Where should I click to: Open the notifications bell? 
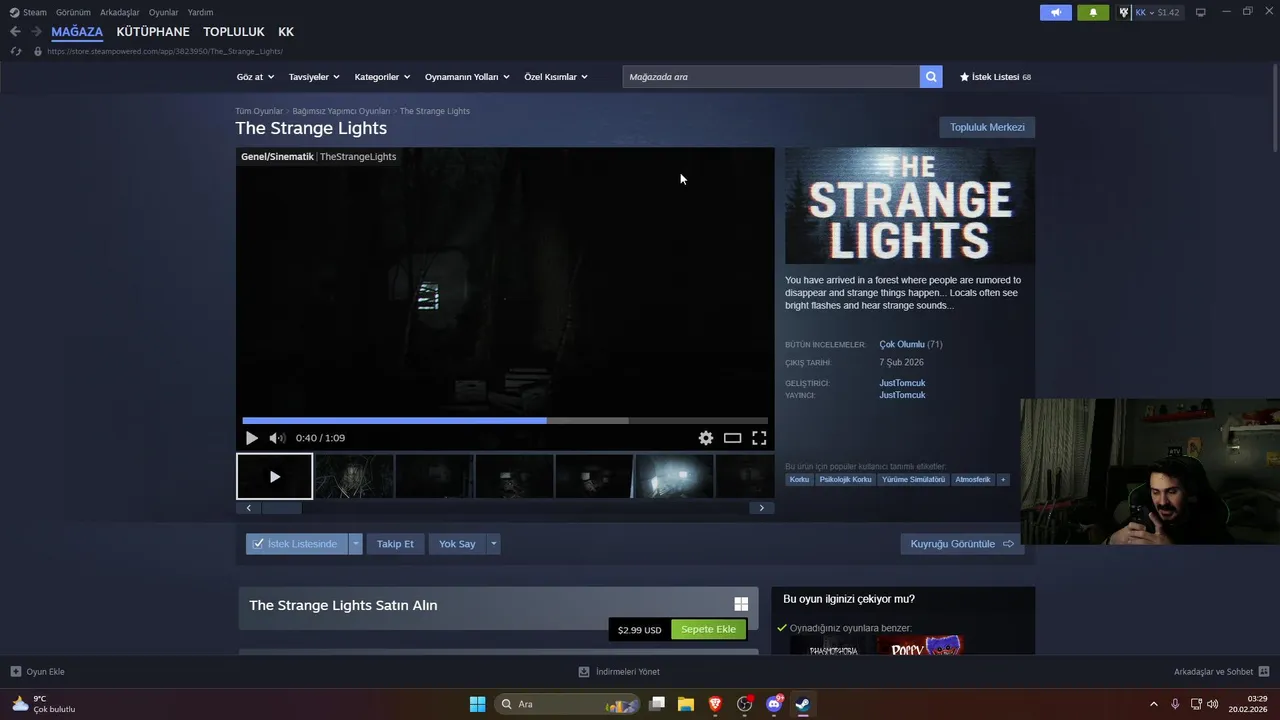(1093, 13)
